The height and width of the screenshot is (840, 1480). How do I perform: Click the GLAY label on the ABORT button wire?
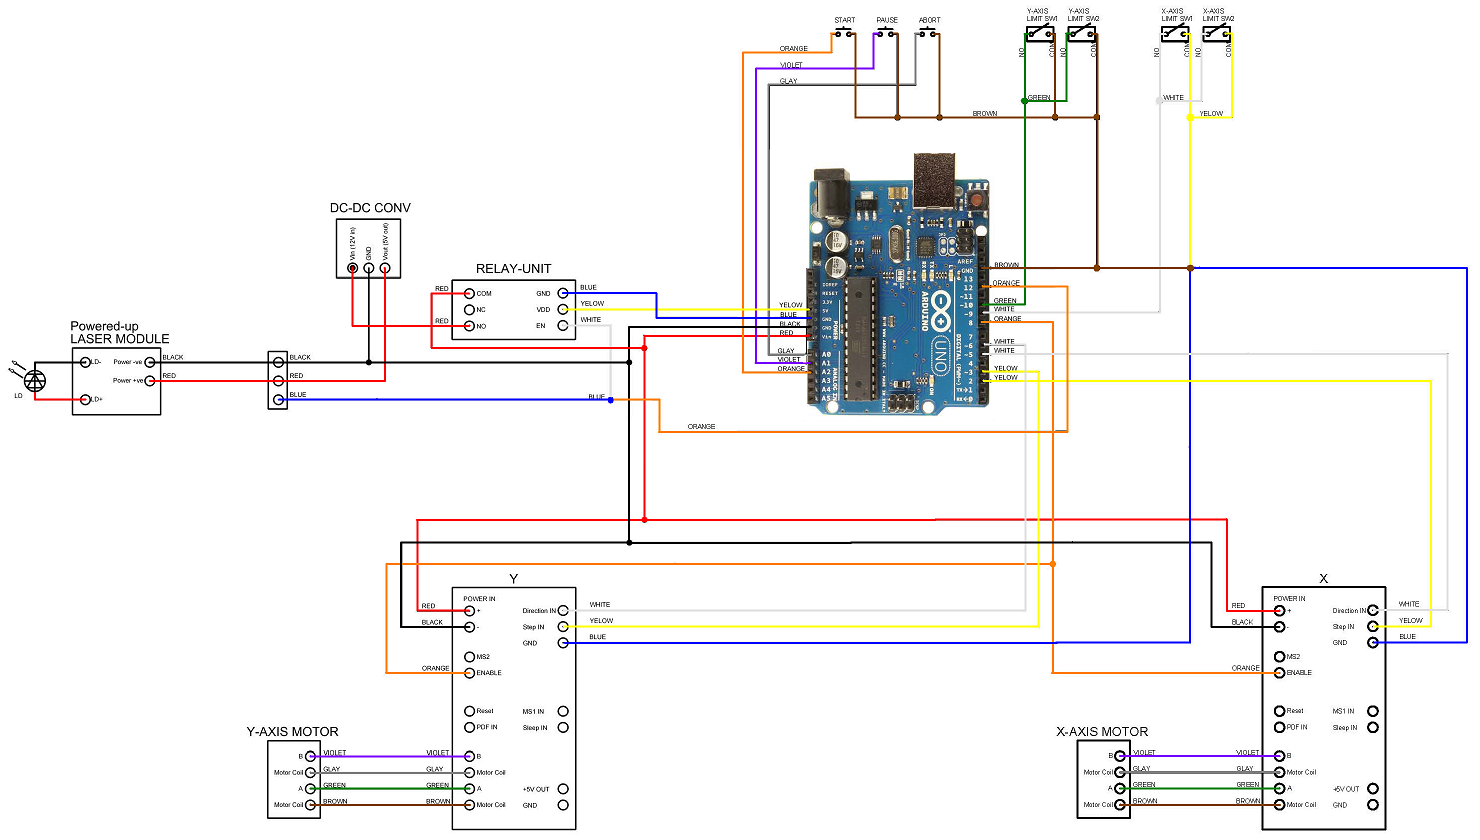coord(788,81)
